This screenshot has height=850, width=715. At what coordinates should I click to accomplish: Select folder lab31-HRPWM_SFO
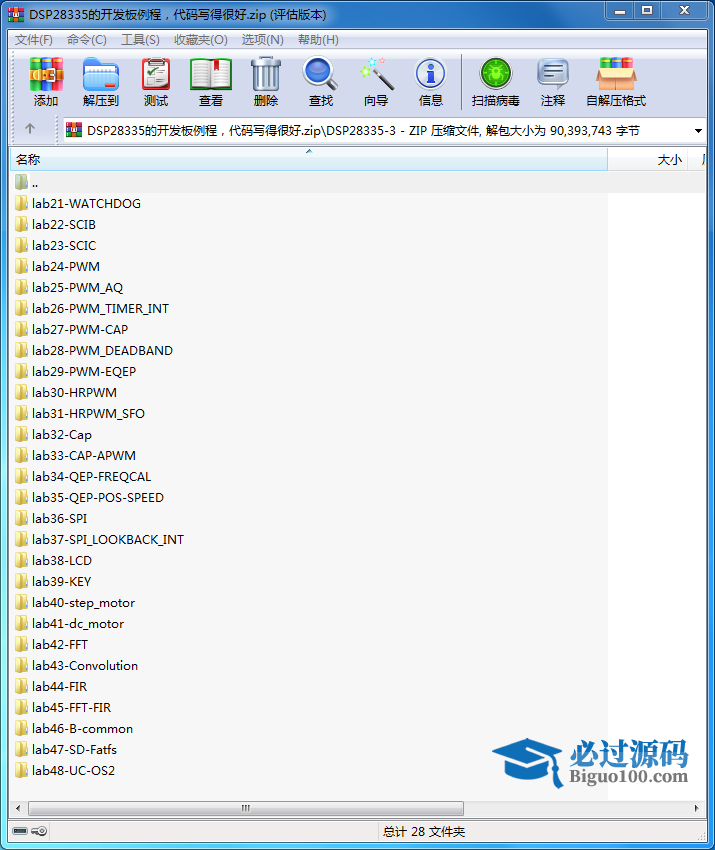[80, 414]
